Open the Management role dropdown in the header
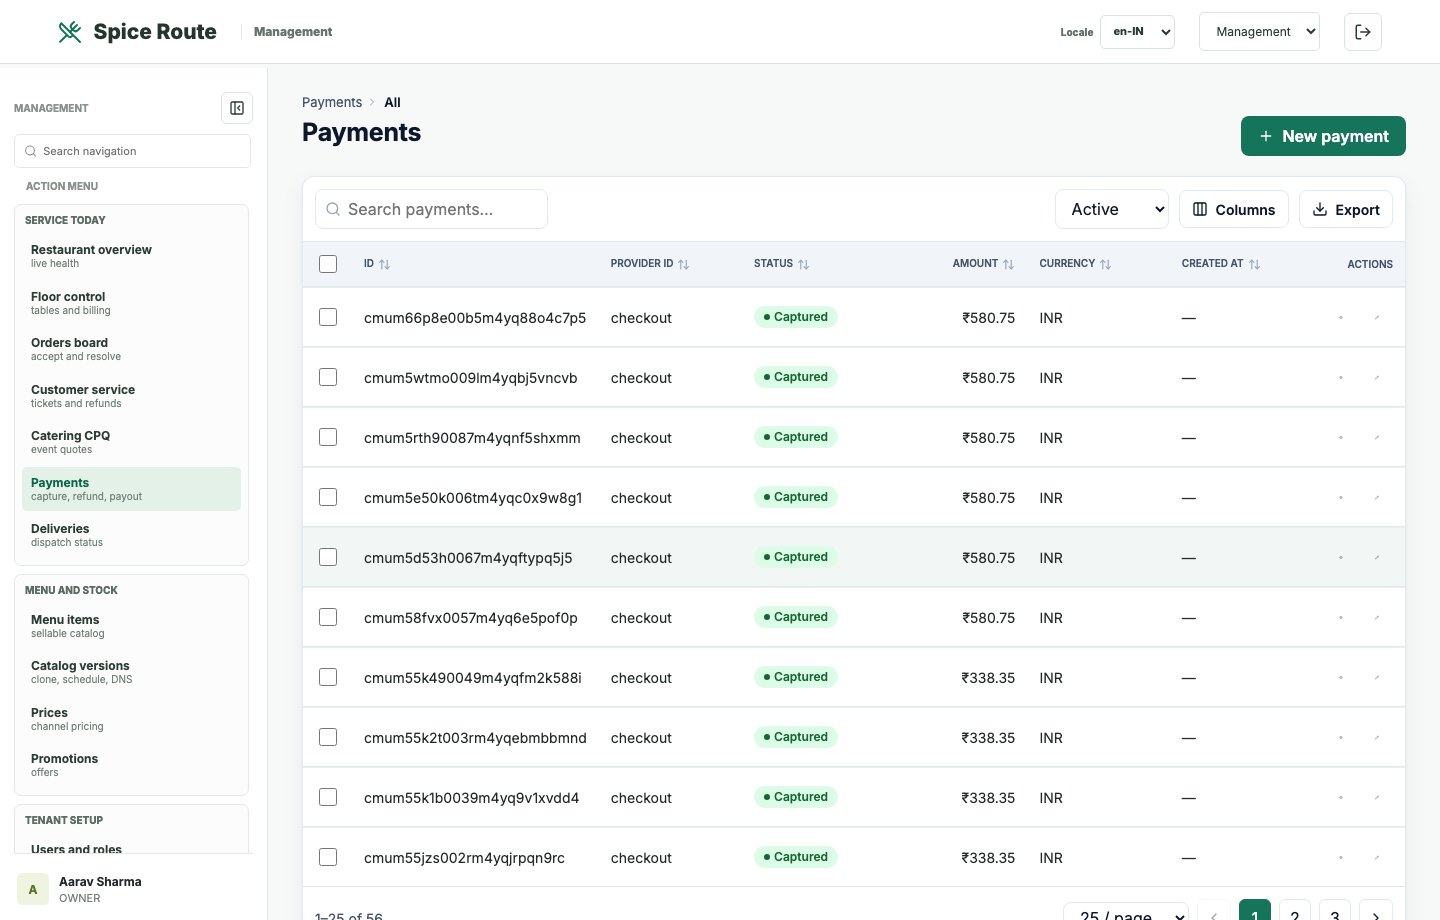The width and height of the screenshot is (1440, 920). point(1259,32)
